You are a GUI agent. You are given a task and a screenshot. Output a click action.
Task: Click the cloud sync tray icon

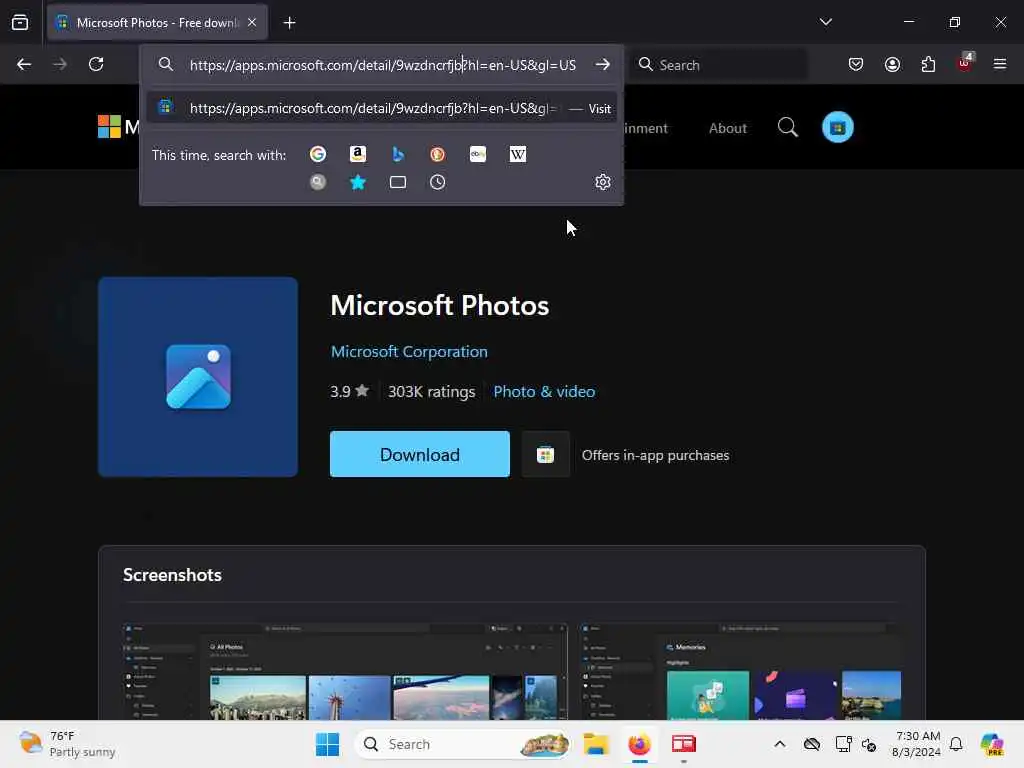(x=812, y=744)
